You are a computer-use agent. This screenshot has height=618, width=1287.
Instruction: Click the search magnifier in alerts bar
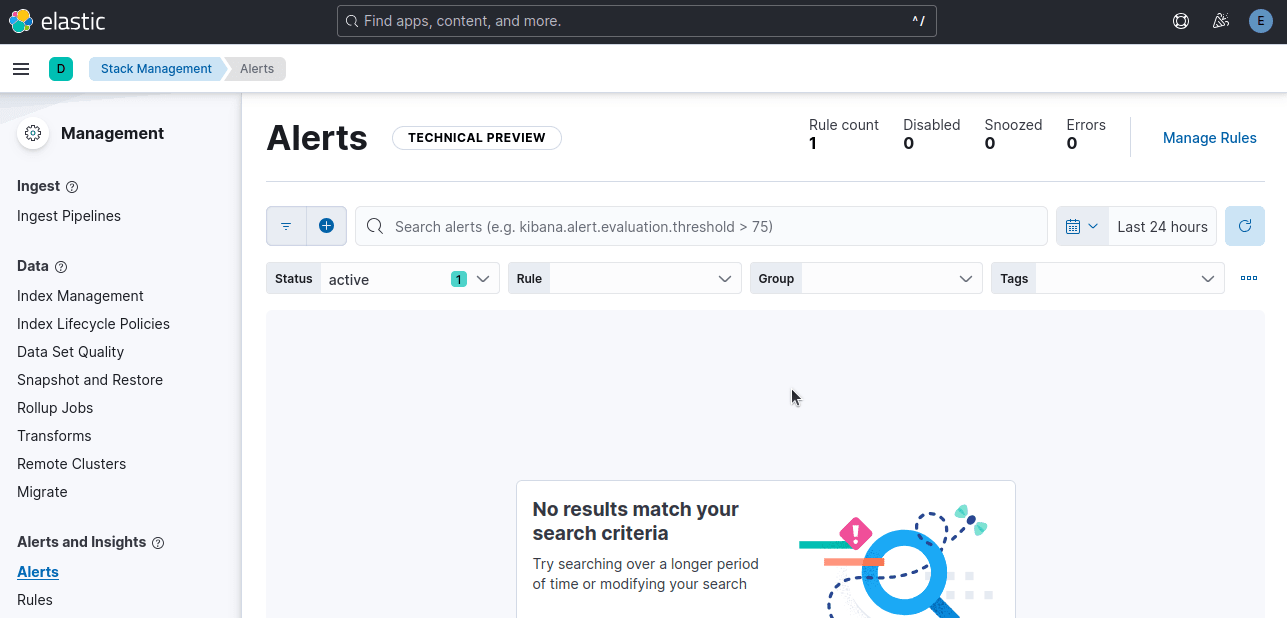coord(375,226)
